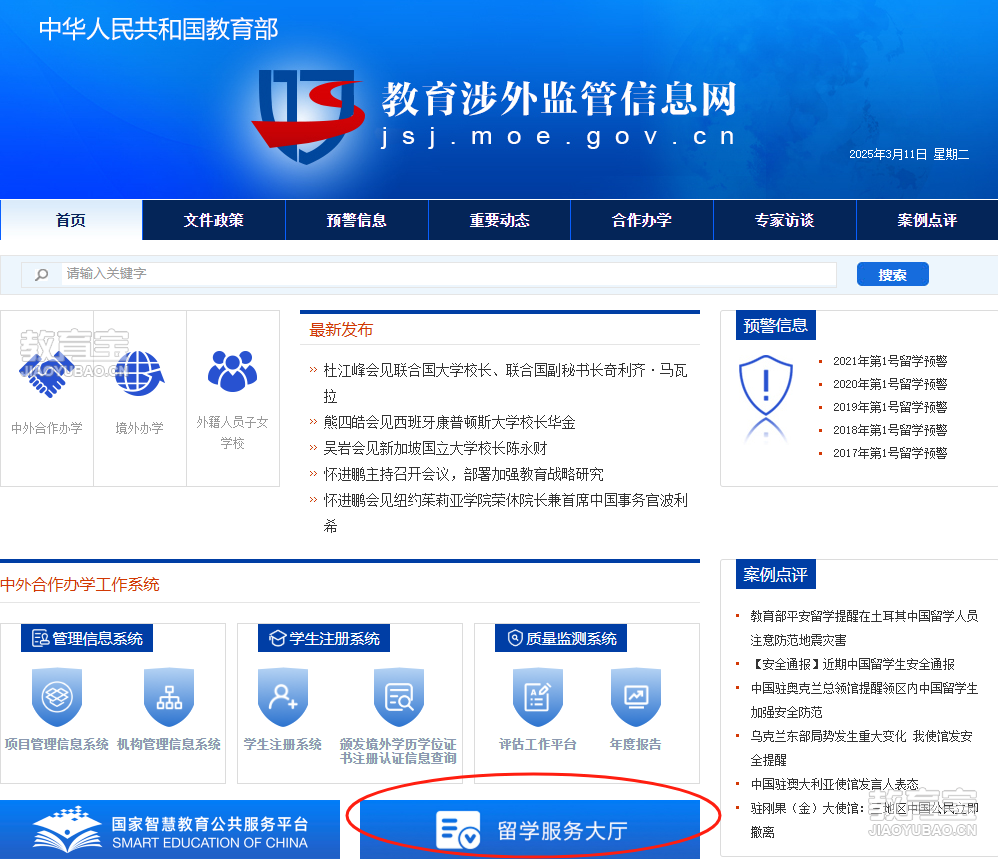Screen dimensions: 998x859
Task: Open the 文件政策 menu tab
Action: click(214, 220)
